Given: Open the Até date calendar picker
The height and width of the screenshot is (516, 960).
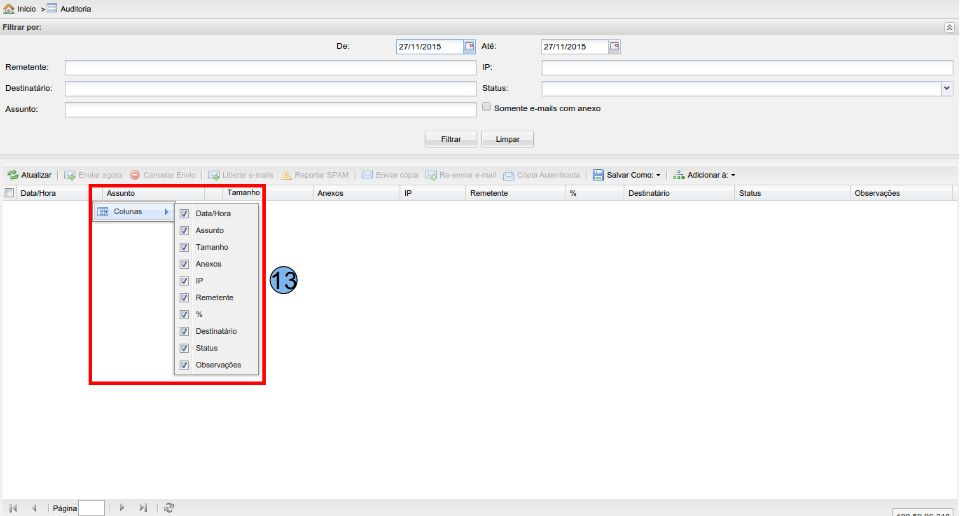Looking at the screenshot, I should click(x=615, y=46).
